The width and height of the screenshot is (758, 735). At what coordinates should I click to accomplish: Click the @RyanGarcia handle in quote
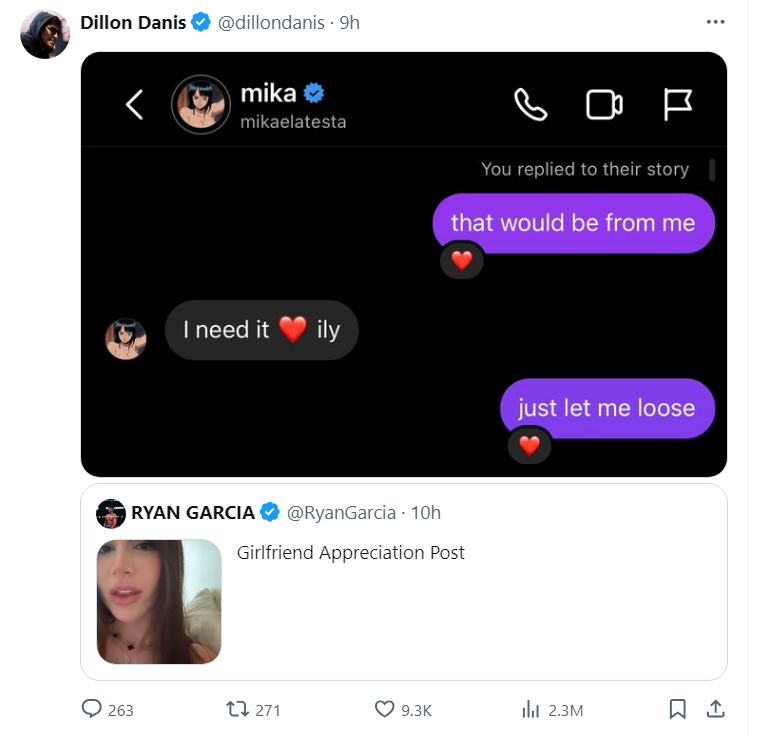[340, 512]
